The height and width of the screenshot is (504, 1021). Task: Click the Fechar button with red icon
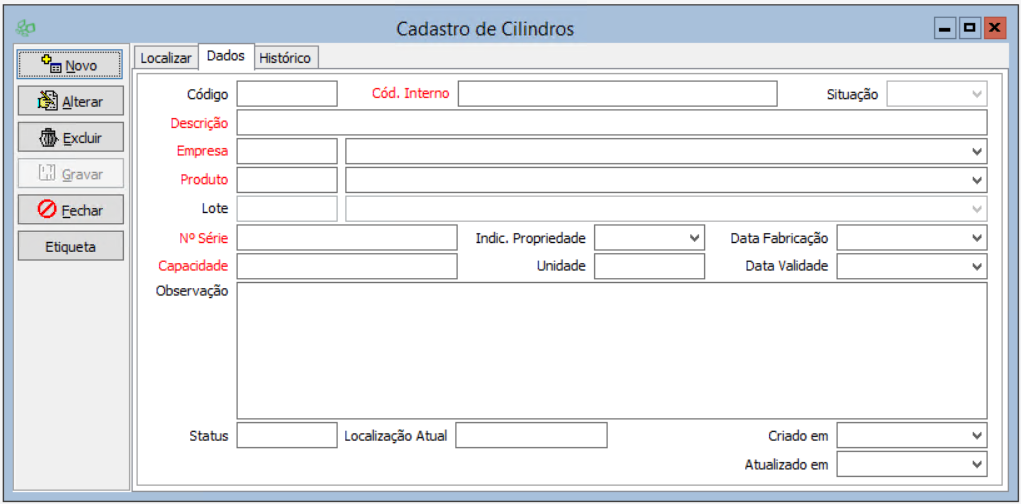[x=70, y=210]
